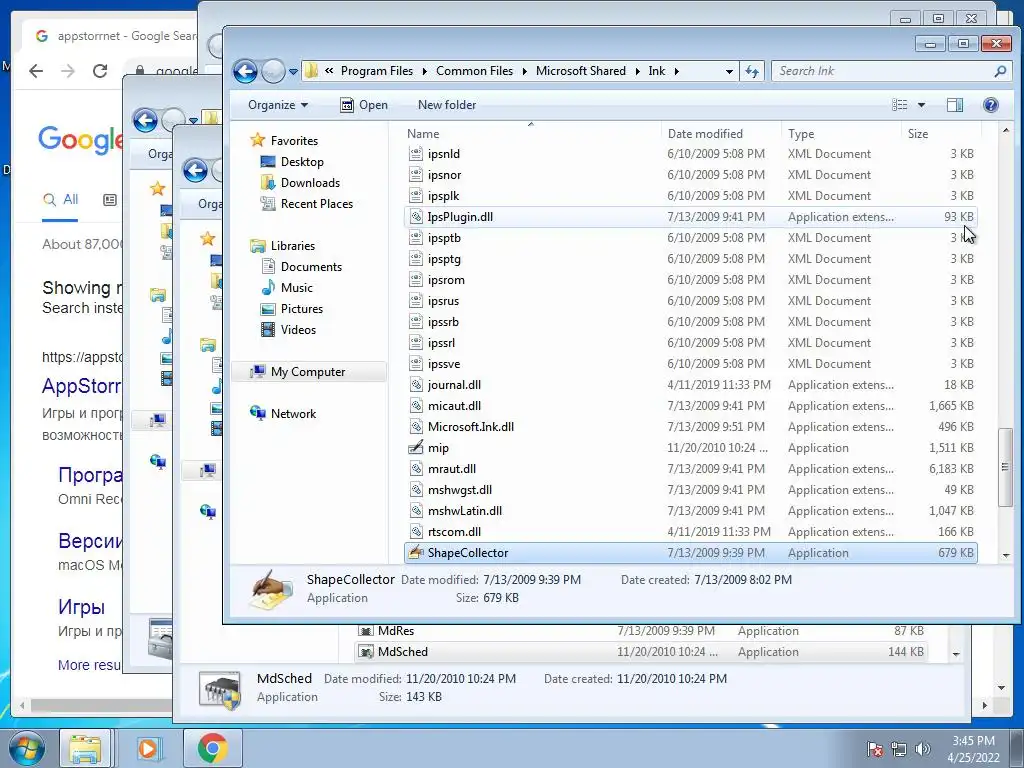Click the Back arrow in Ink window
1024x768 pixels.
(246, 71)
